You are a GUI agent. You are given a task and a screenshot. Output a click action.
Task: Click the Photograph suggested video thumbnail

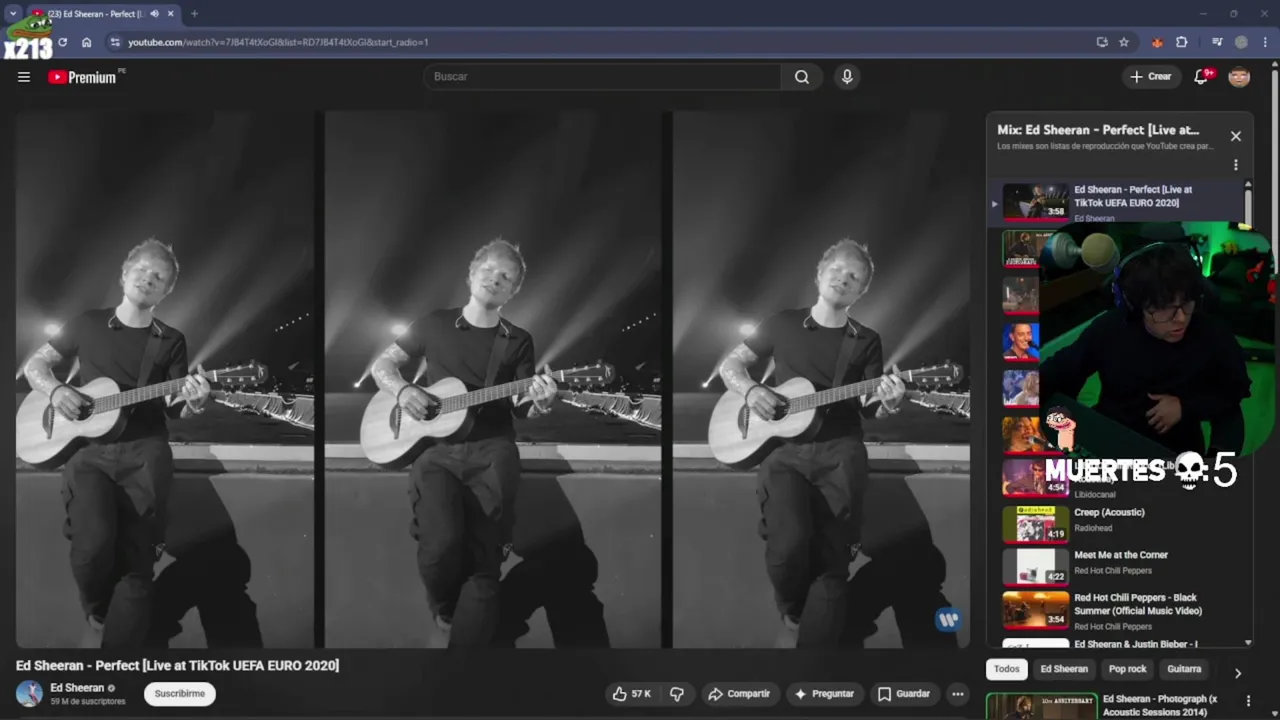click(1041, 707)
